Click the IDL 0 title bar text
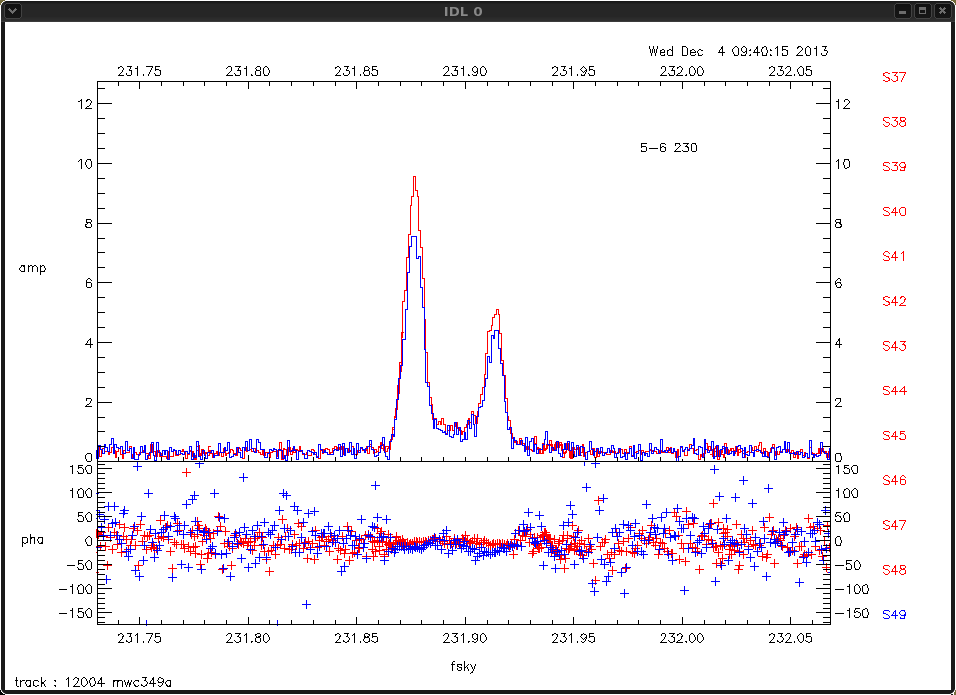 point(478,10)
